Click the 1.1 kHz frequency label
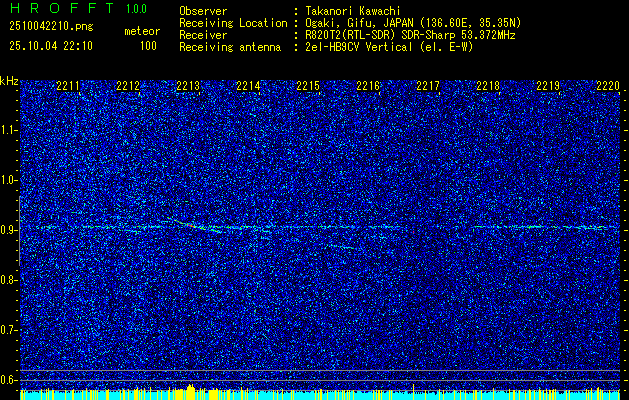629x400 pixels. pos(8,130)
